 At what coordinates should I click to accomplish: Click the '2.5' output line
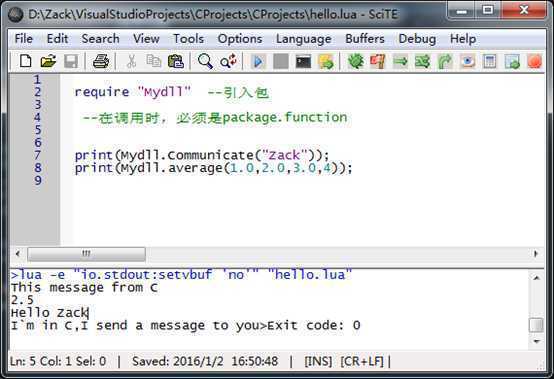point(22,300)
